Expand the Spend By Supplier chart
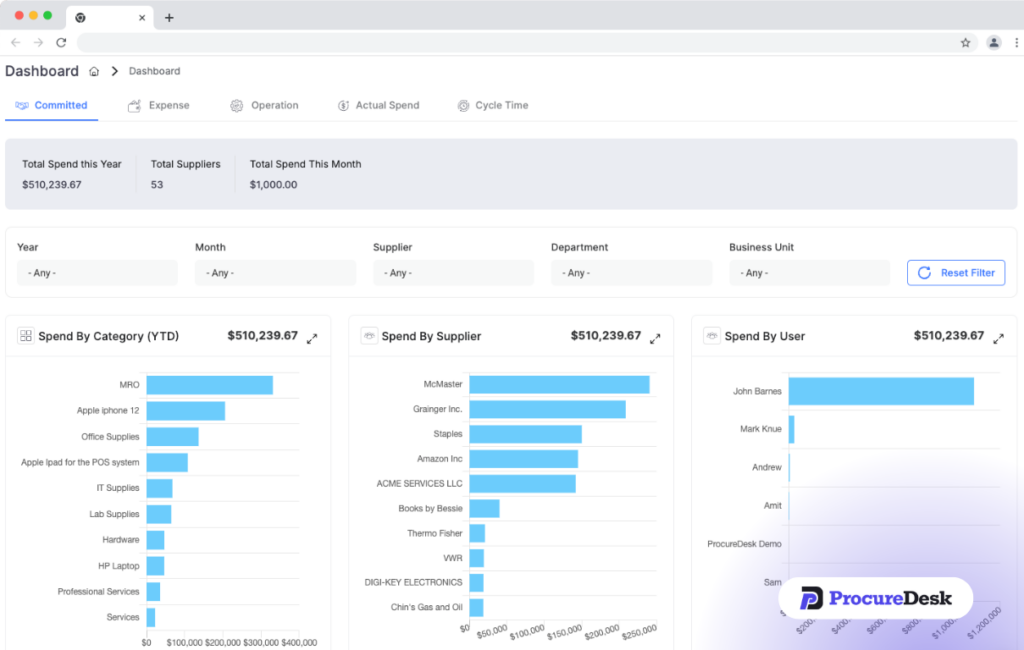Viewport: 1024px width, 650px height. [655, 338]
